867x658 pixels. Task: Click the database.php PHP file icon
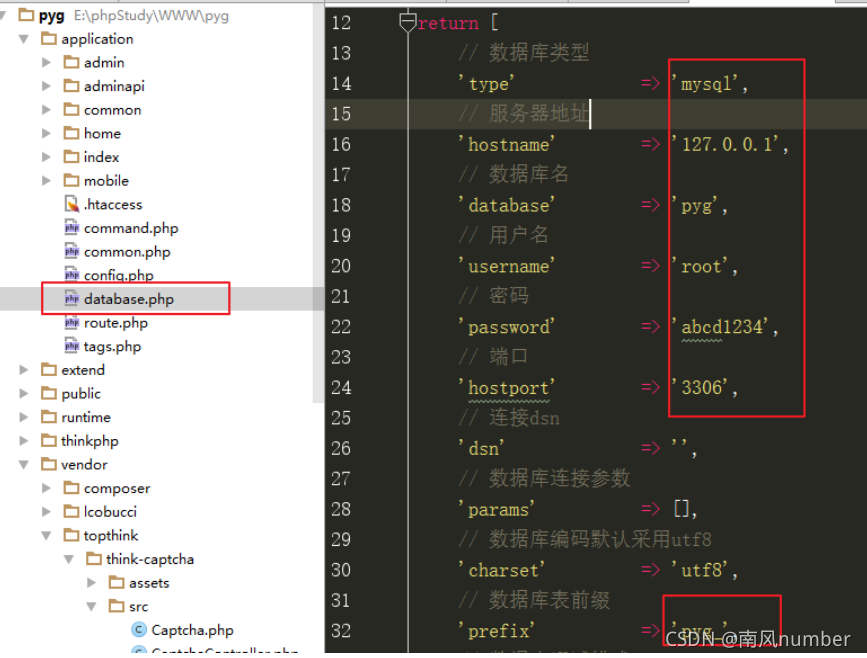[72, 299]
